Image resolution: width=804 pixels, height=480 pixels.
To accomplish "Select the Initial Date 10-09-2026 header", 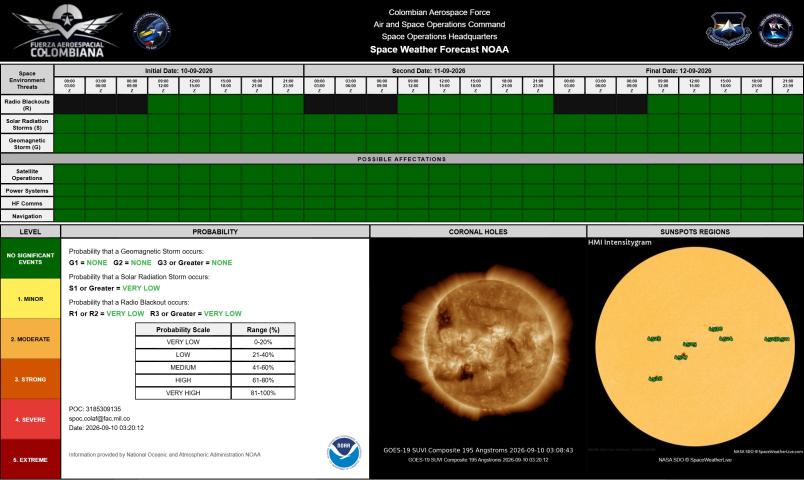I will [178, 71].
